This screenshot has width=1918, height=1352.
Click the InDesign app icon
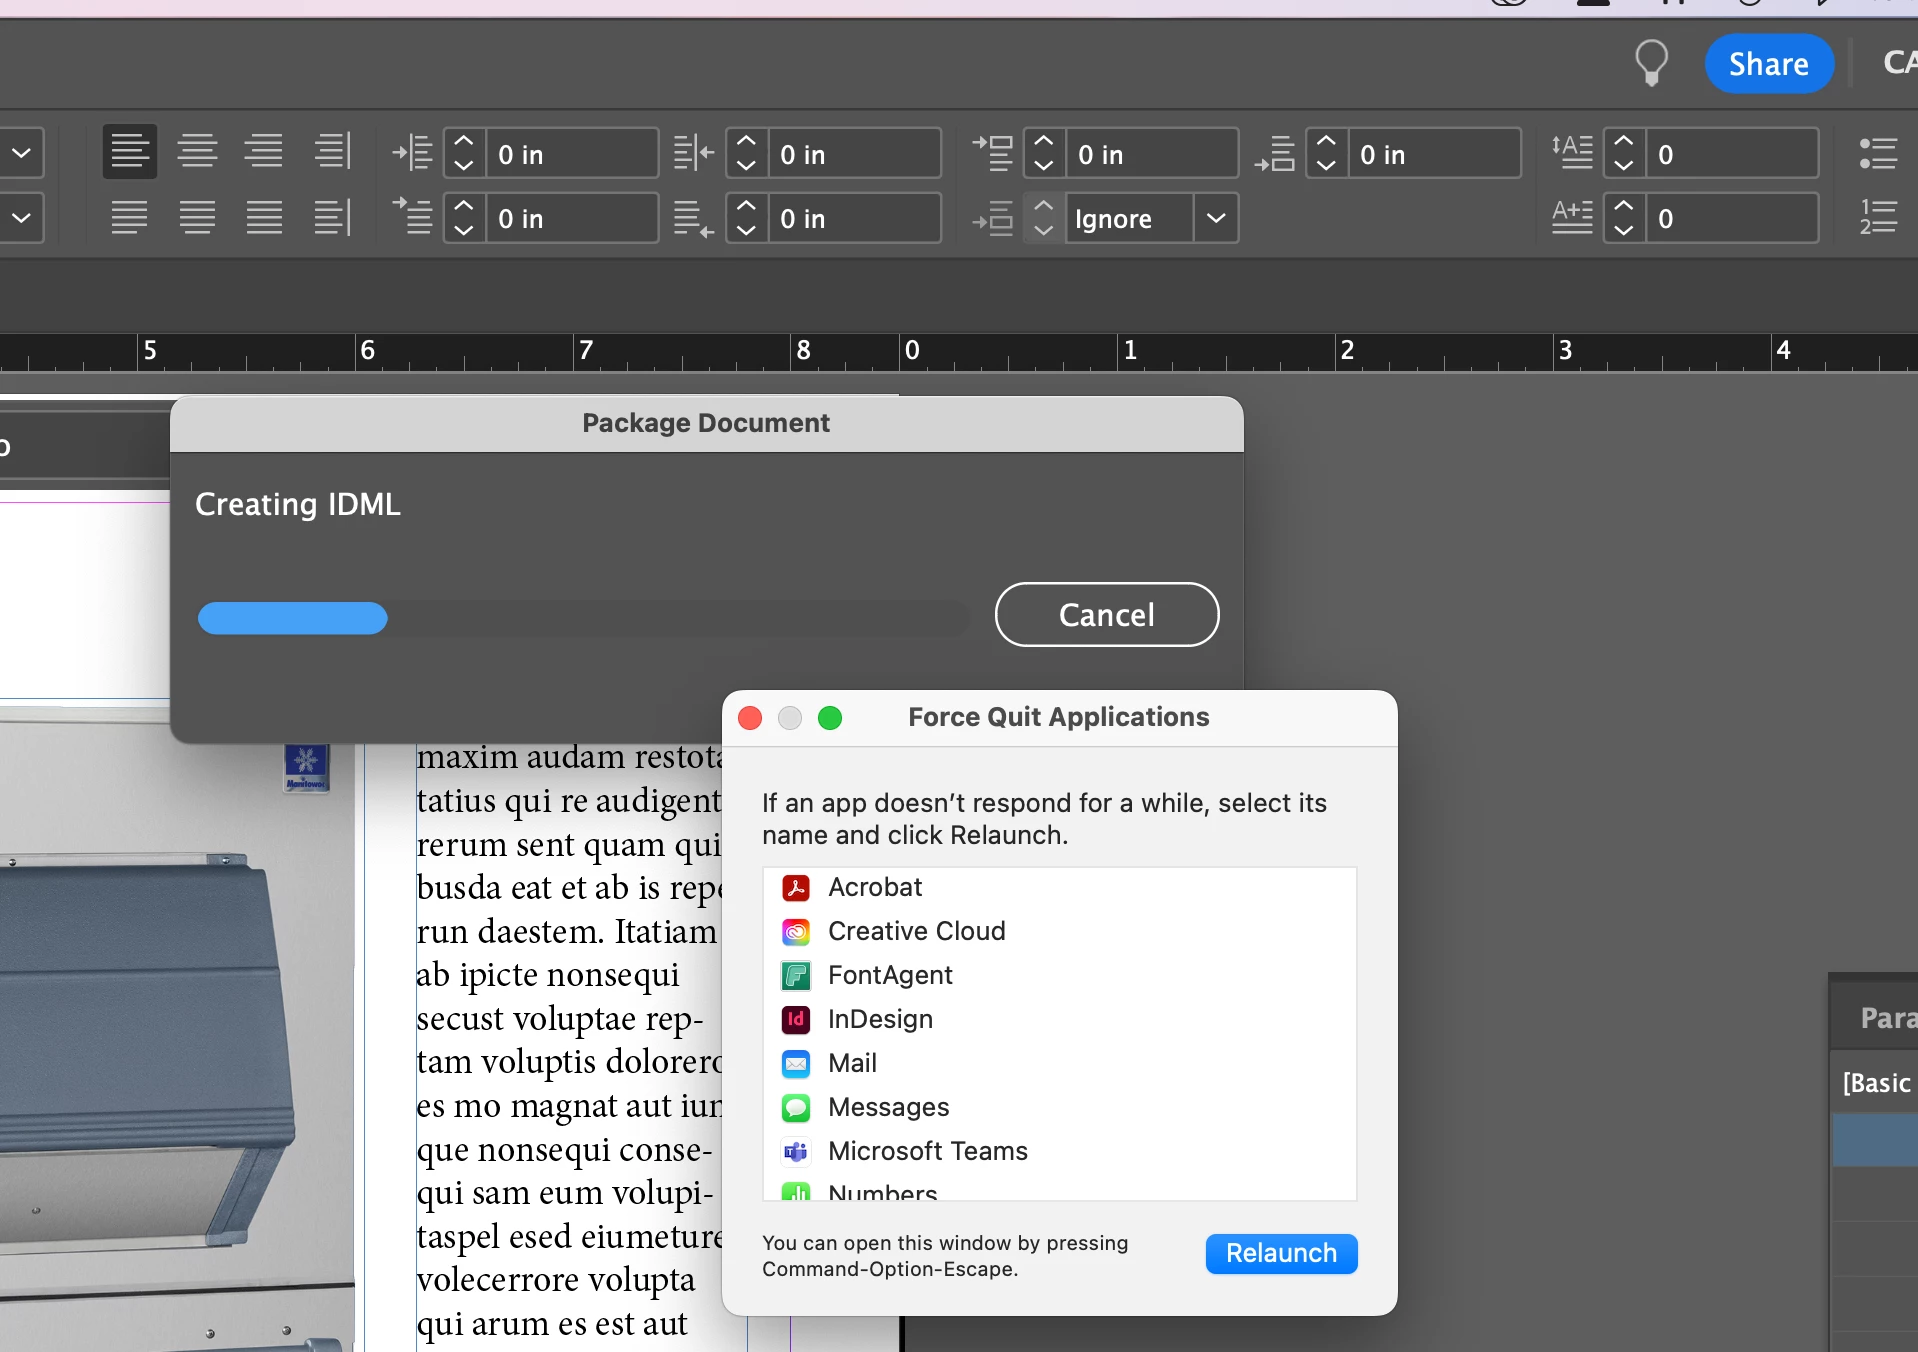click(796, 1020)
